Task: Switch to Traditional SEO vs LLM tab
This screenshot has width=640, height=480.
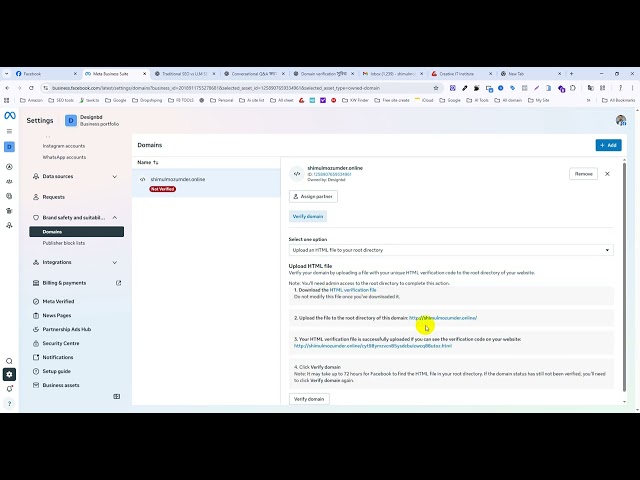Action: click(x=185, y=74)
